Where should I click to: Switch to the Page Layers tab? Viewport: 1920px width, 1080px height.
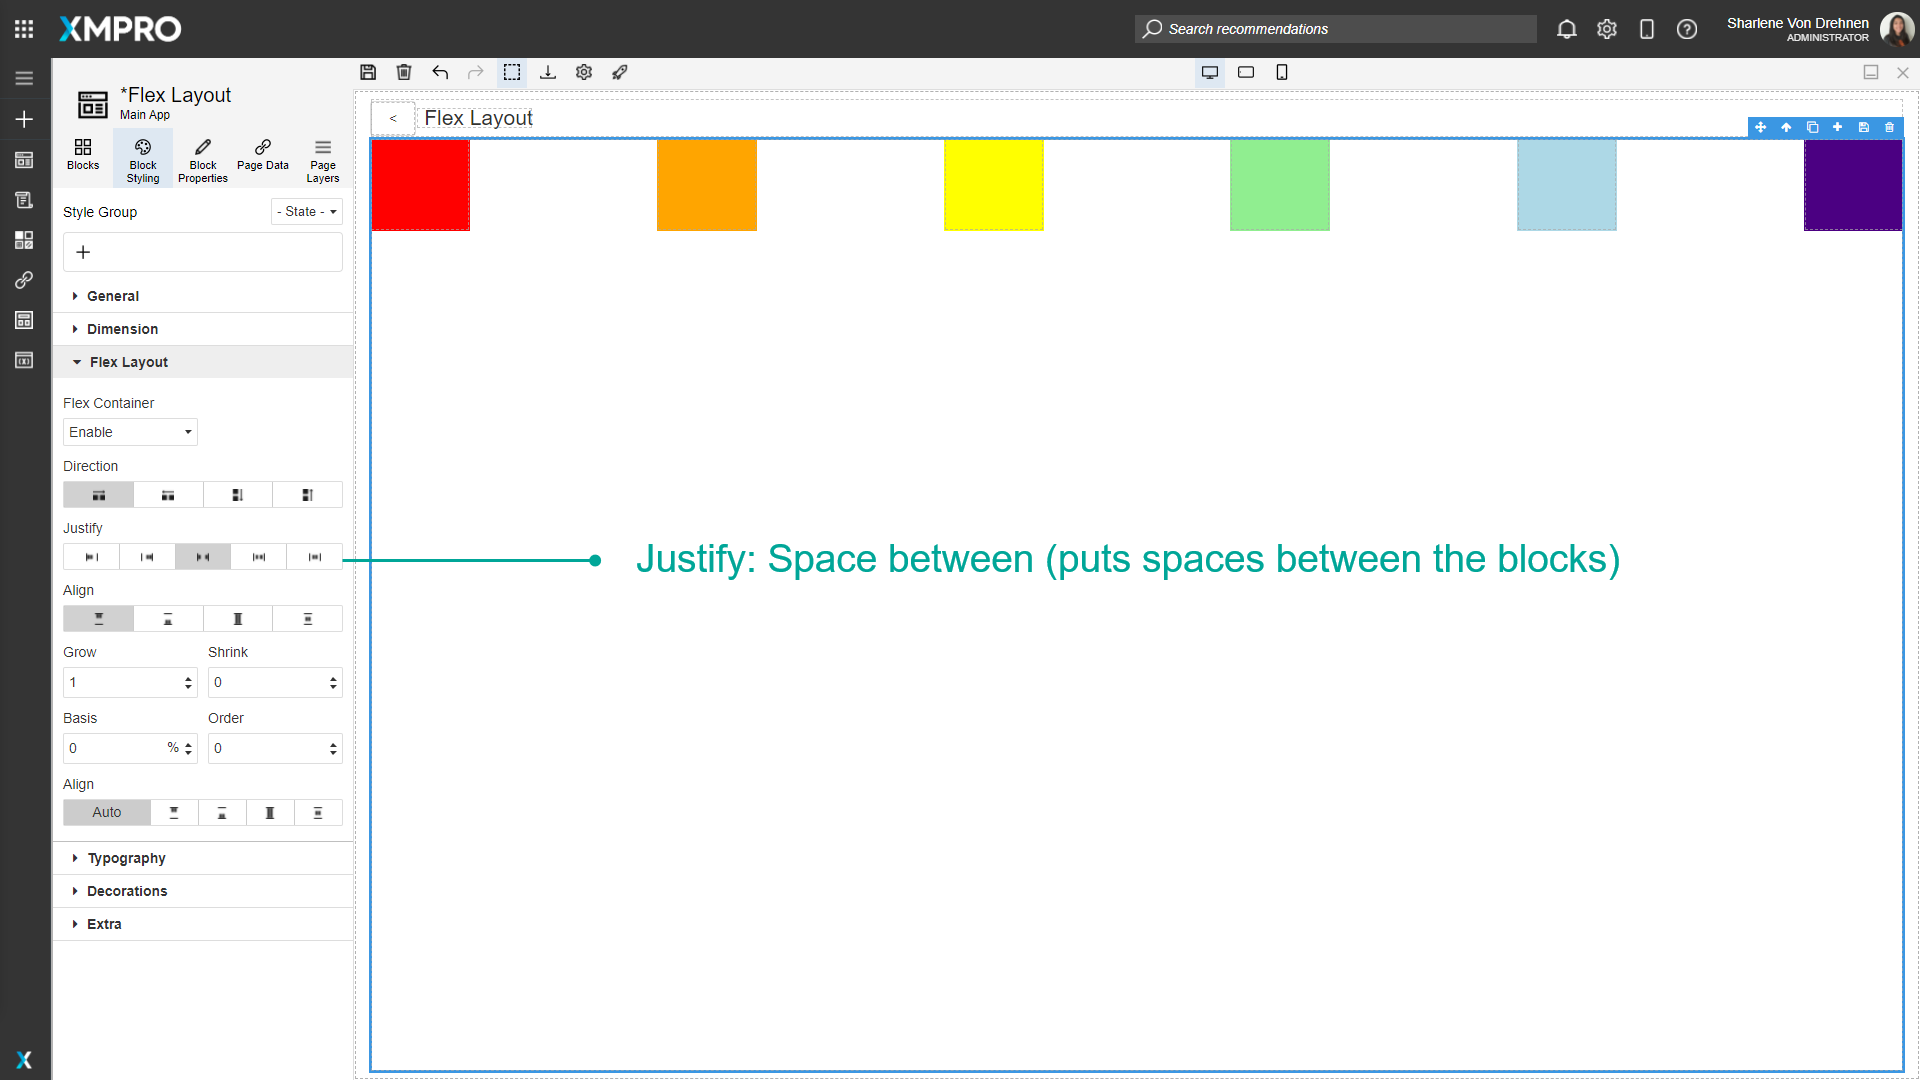(x=322, y=158)
